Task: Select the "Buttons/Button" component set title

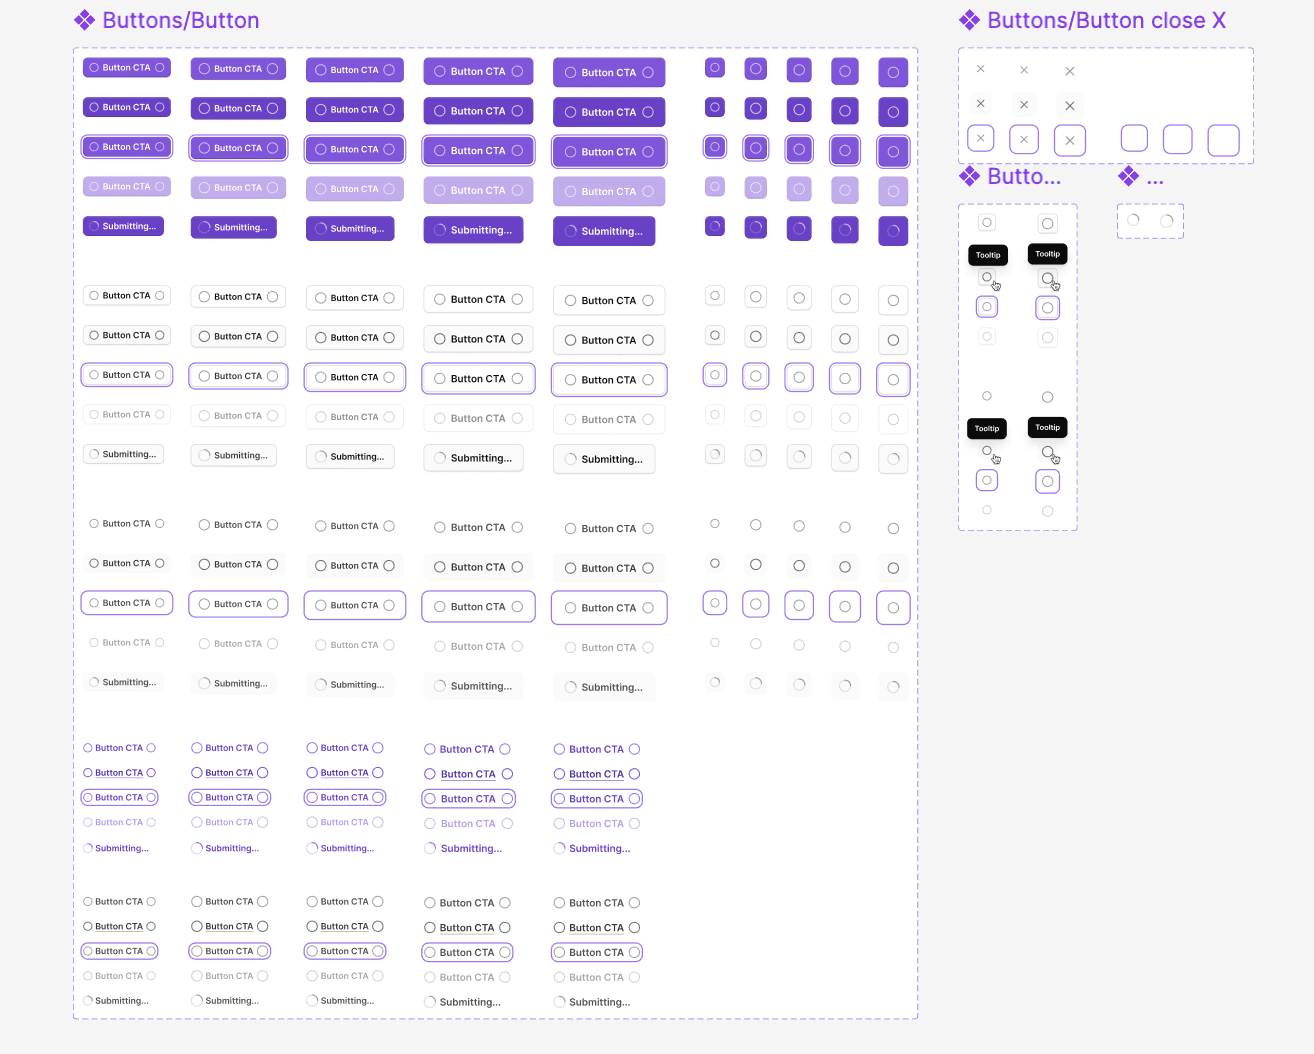Action: 181,20
